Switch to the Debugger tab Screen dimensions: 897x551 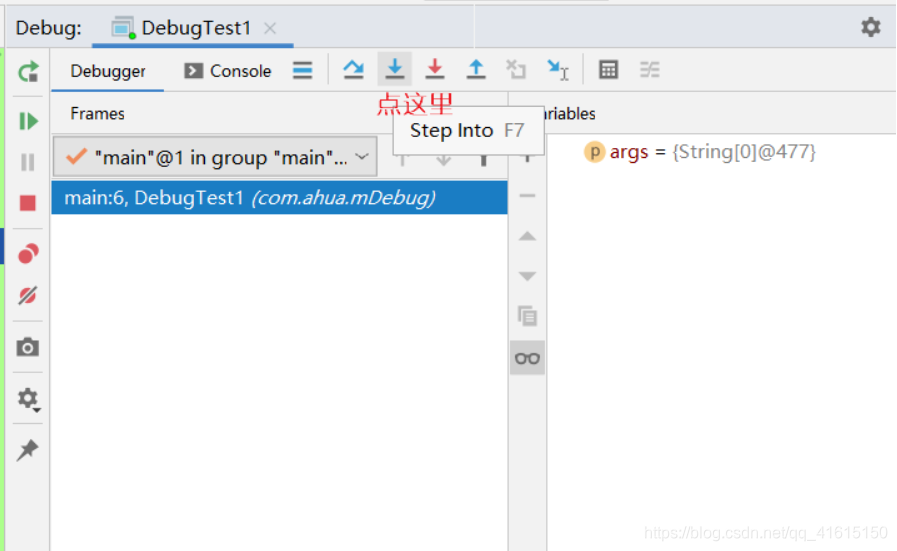(x=108, y=71)
